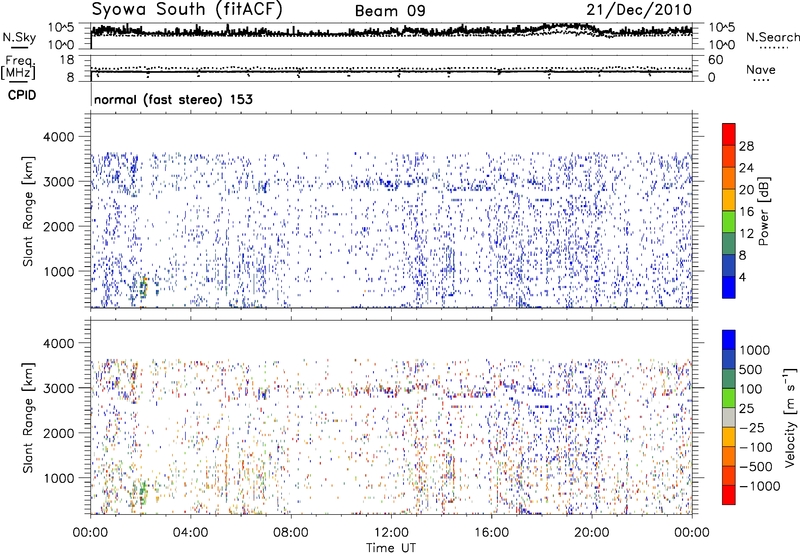Click 'normal (fast stereo) 153' text
The image size is (800, 554).
pyautogui.click(x=173, y=99)
